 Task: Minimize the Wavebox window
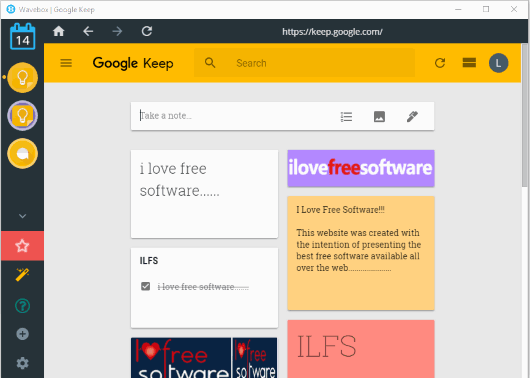(x=458, y=9)
